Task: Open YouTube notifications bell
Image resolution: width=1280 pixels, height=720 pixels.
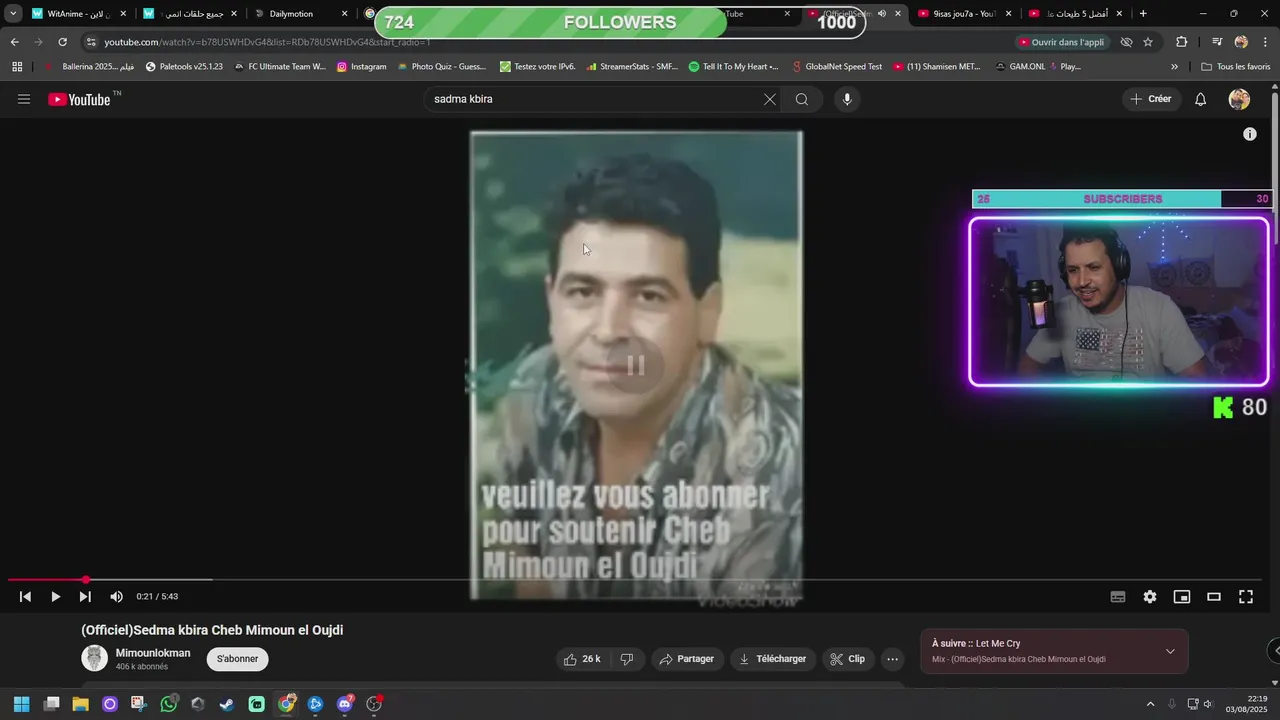Action: [x=1201, y=99]
